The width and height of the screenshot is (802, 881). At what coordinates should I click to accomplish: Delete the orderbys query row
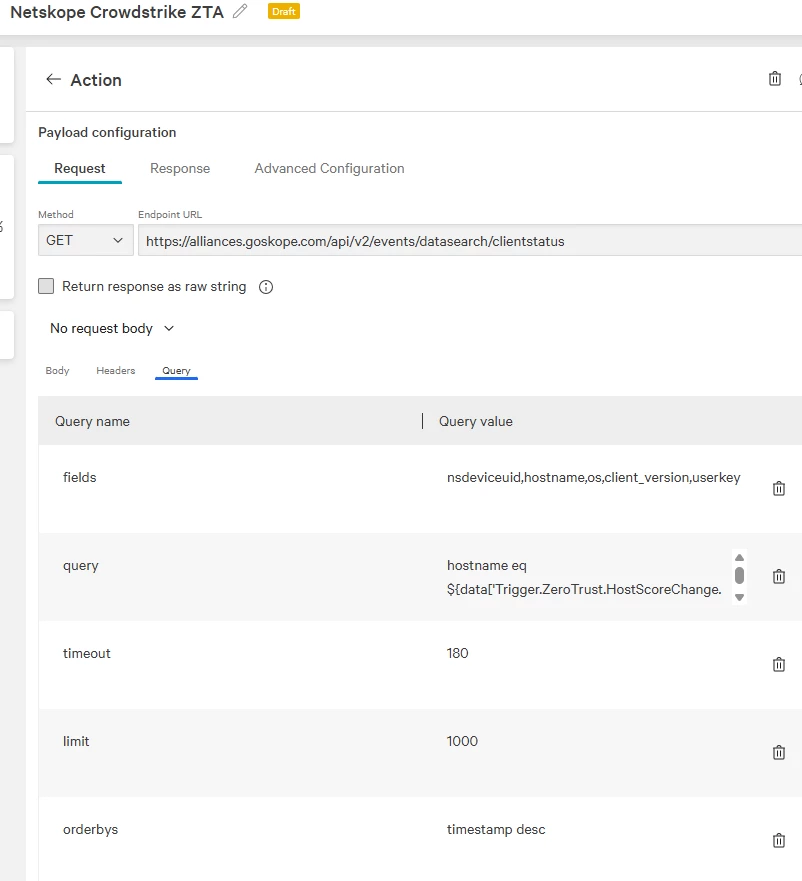tap(778, 841)
